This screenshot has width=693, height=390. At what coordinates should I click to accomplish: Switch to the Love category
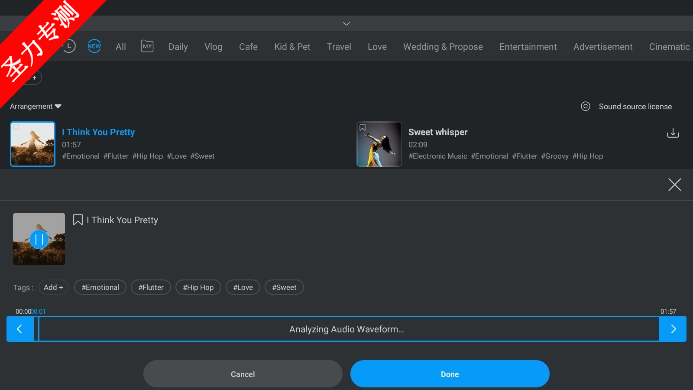tap(377, 47)
